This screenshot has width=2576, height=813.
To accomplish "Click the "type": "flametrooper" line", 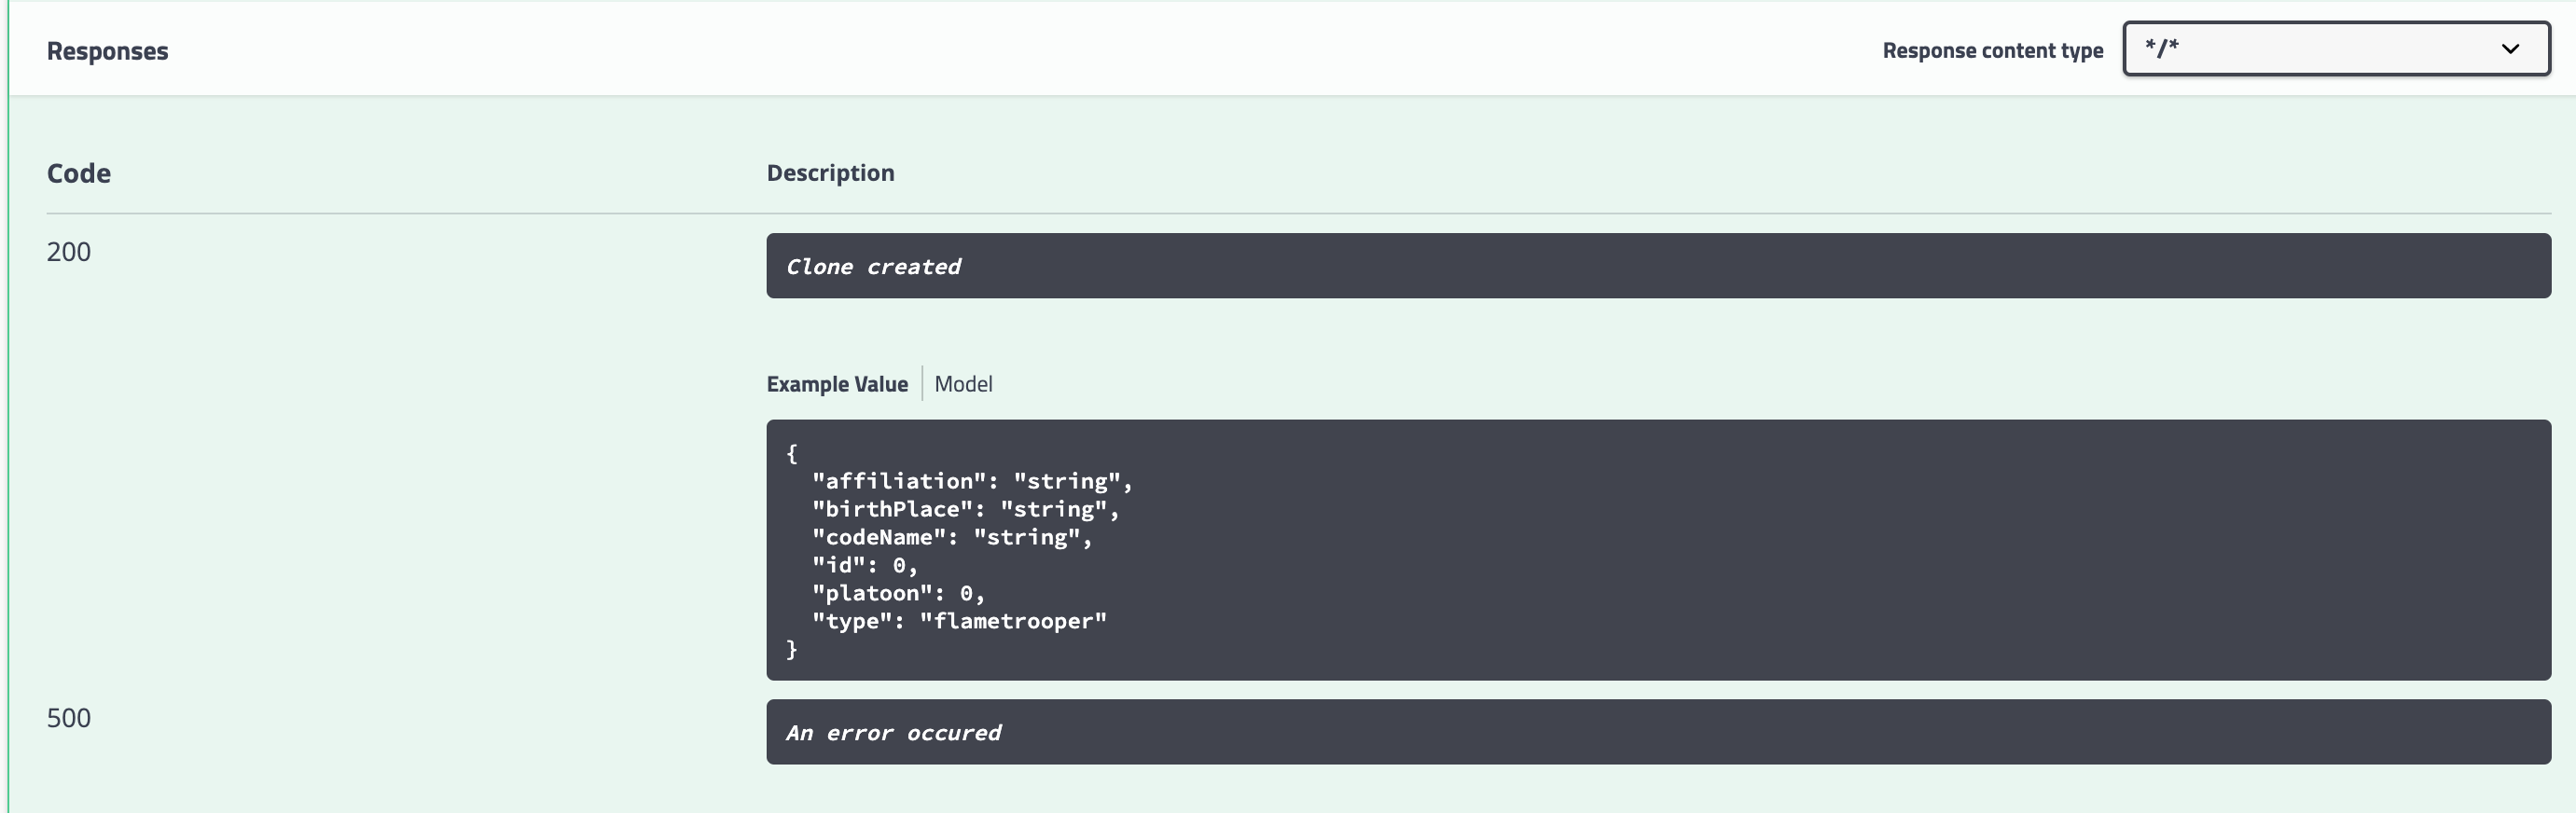I will (x=959, y=621).
